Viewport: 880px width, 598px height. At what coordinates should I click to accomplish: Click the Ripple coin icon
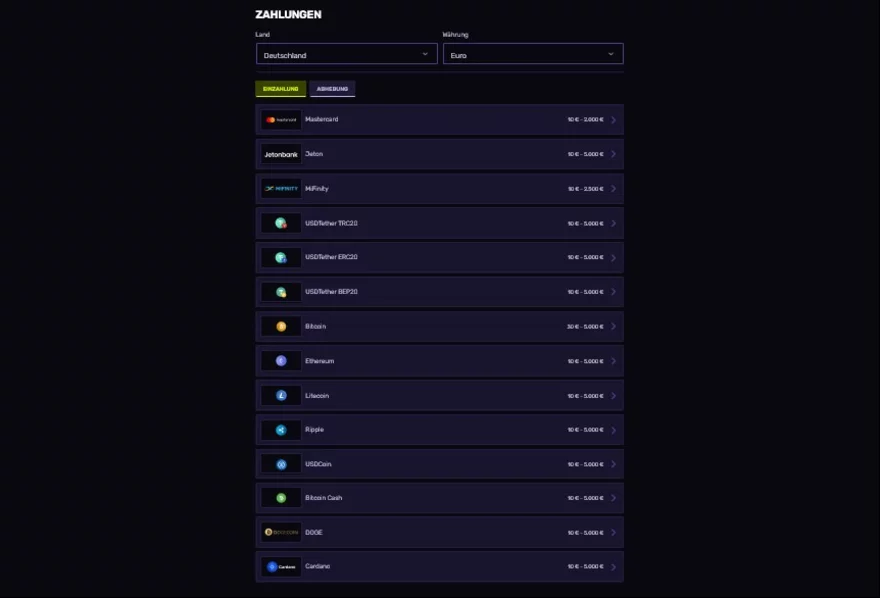click(281, 430)
